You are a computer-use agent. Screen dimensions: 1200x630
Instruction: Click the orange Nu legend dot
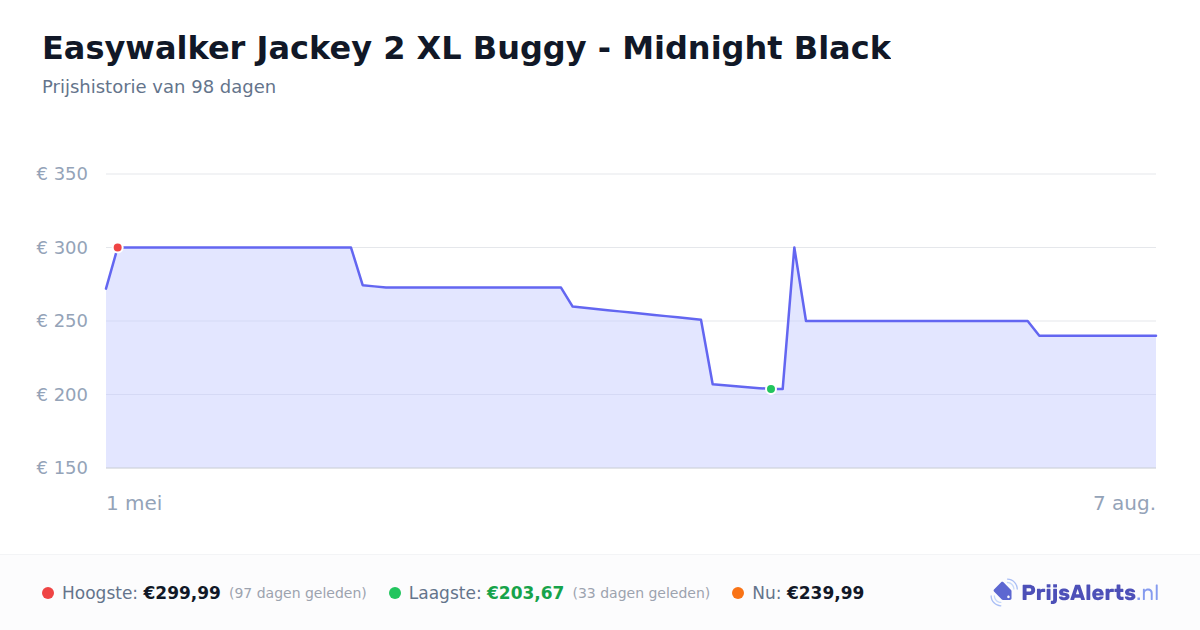pyautogui.click(x=738, y=593)
